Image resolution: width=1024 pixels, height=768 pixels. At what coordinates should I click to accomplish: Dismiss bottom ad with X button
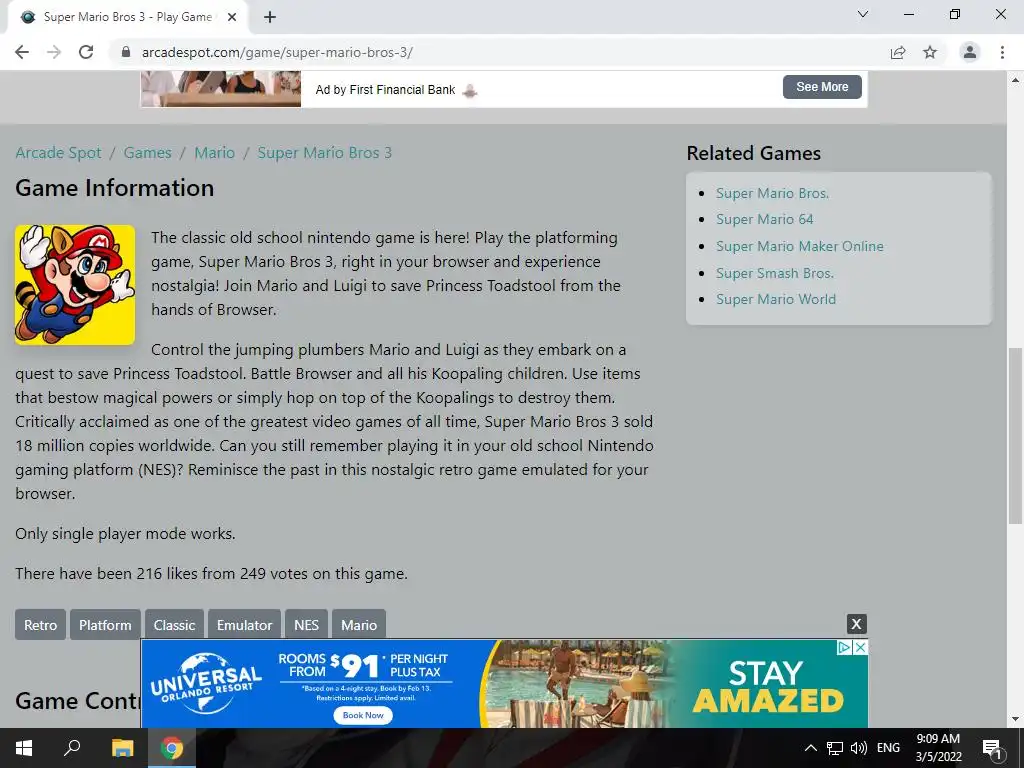coord(857,624)
